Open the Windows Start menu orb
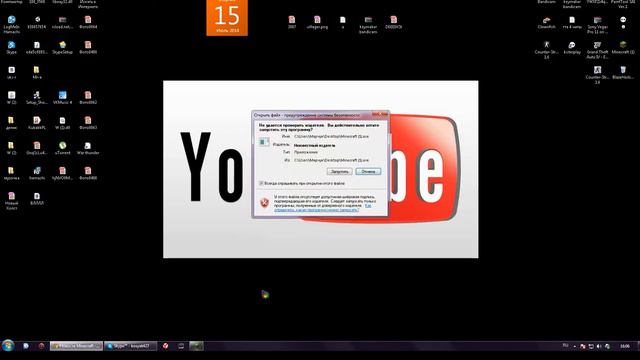 pyautogui.click(x=8, y=346)
